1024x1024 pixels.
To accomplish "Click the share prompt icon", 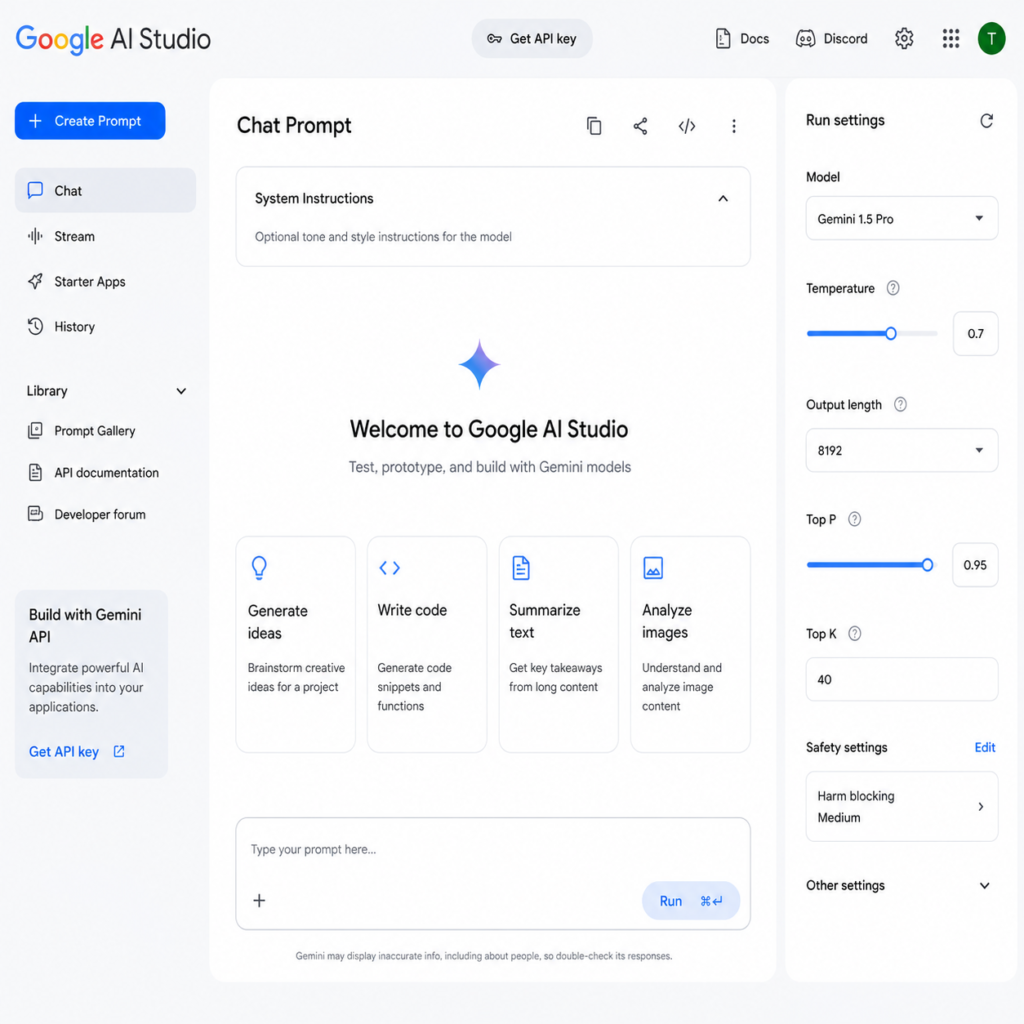I will click(x=640, y=126).
